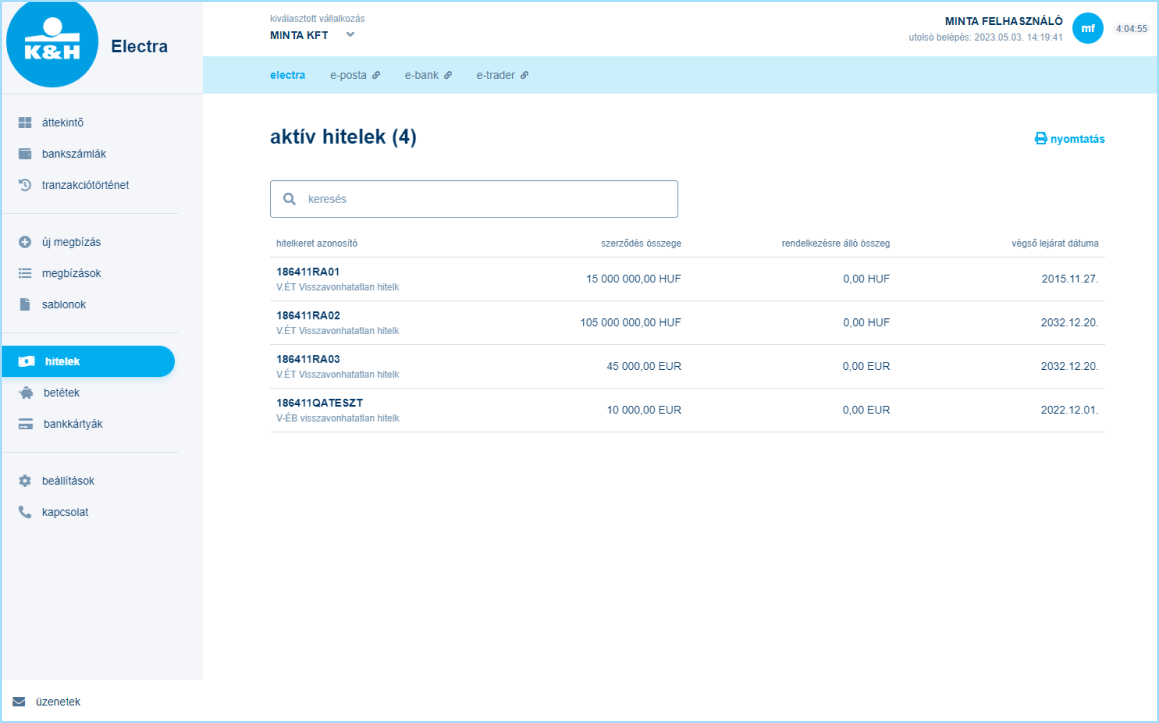
Task: Select the bankkártyák cards icon
Action: 24,423
